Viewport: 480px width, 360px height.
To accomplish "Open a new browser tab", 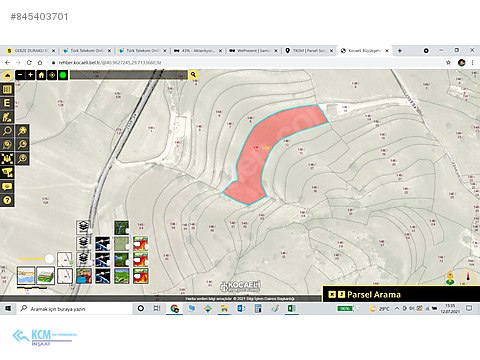I will coord(399,51).
